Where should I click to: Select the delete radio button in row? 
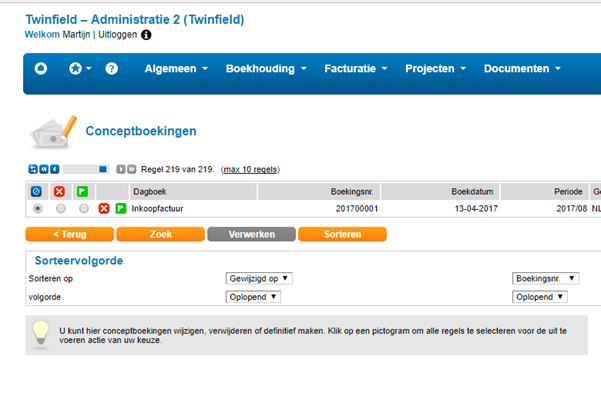pyautogui.click(x=61, y=209)
